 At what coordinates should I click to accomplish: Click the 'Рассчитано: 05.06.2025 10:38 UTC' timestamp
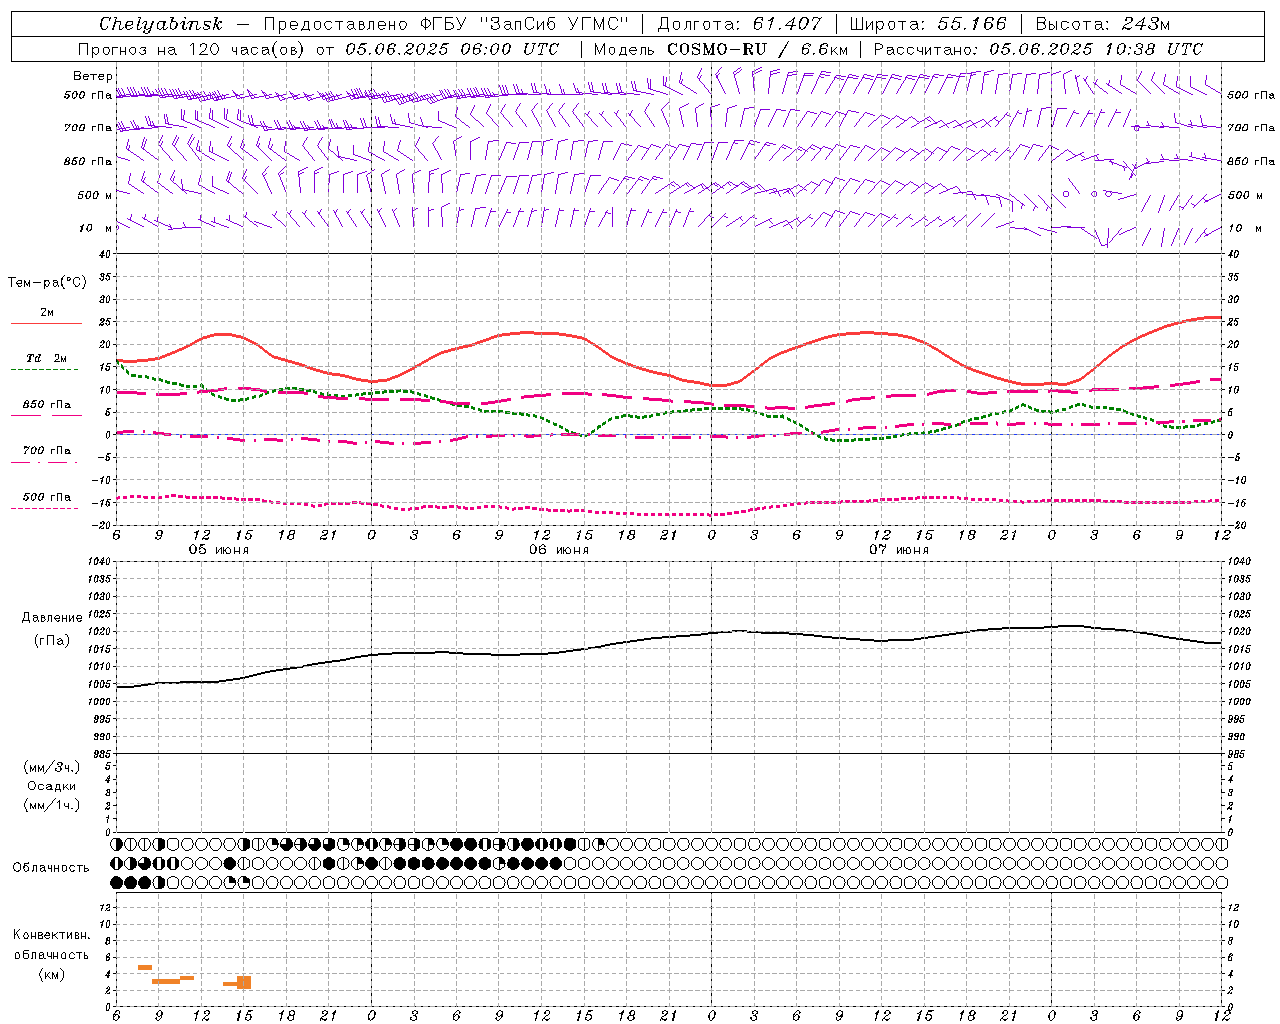coord(1038,49)
